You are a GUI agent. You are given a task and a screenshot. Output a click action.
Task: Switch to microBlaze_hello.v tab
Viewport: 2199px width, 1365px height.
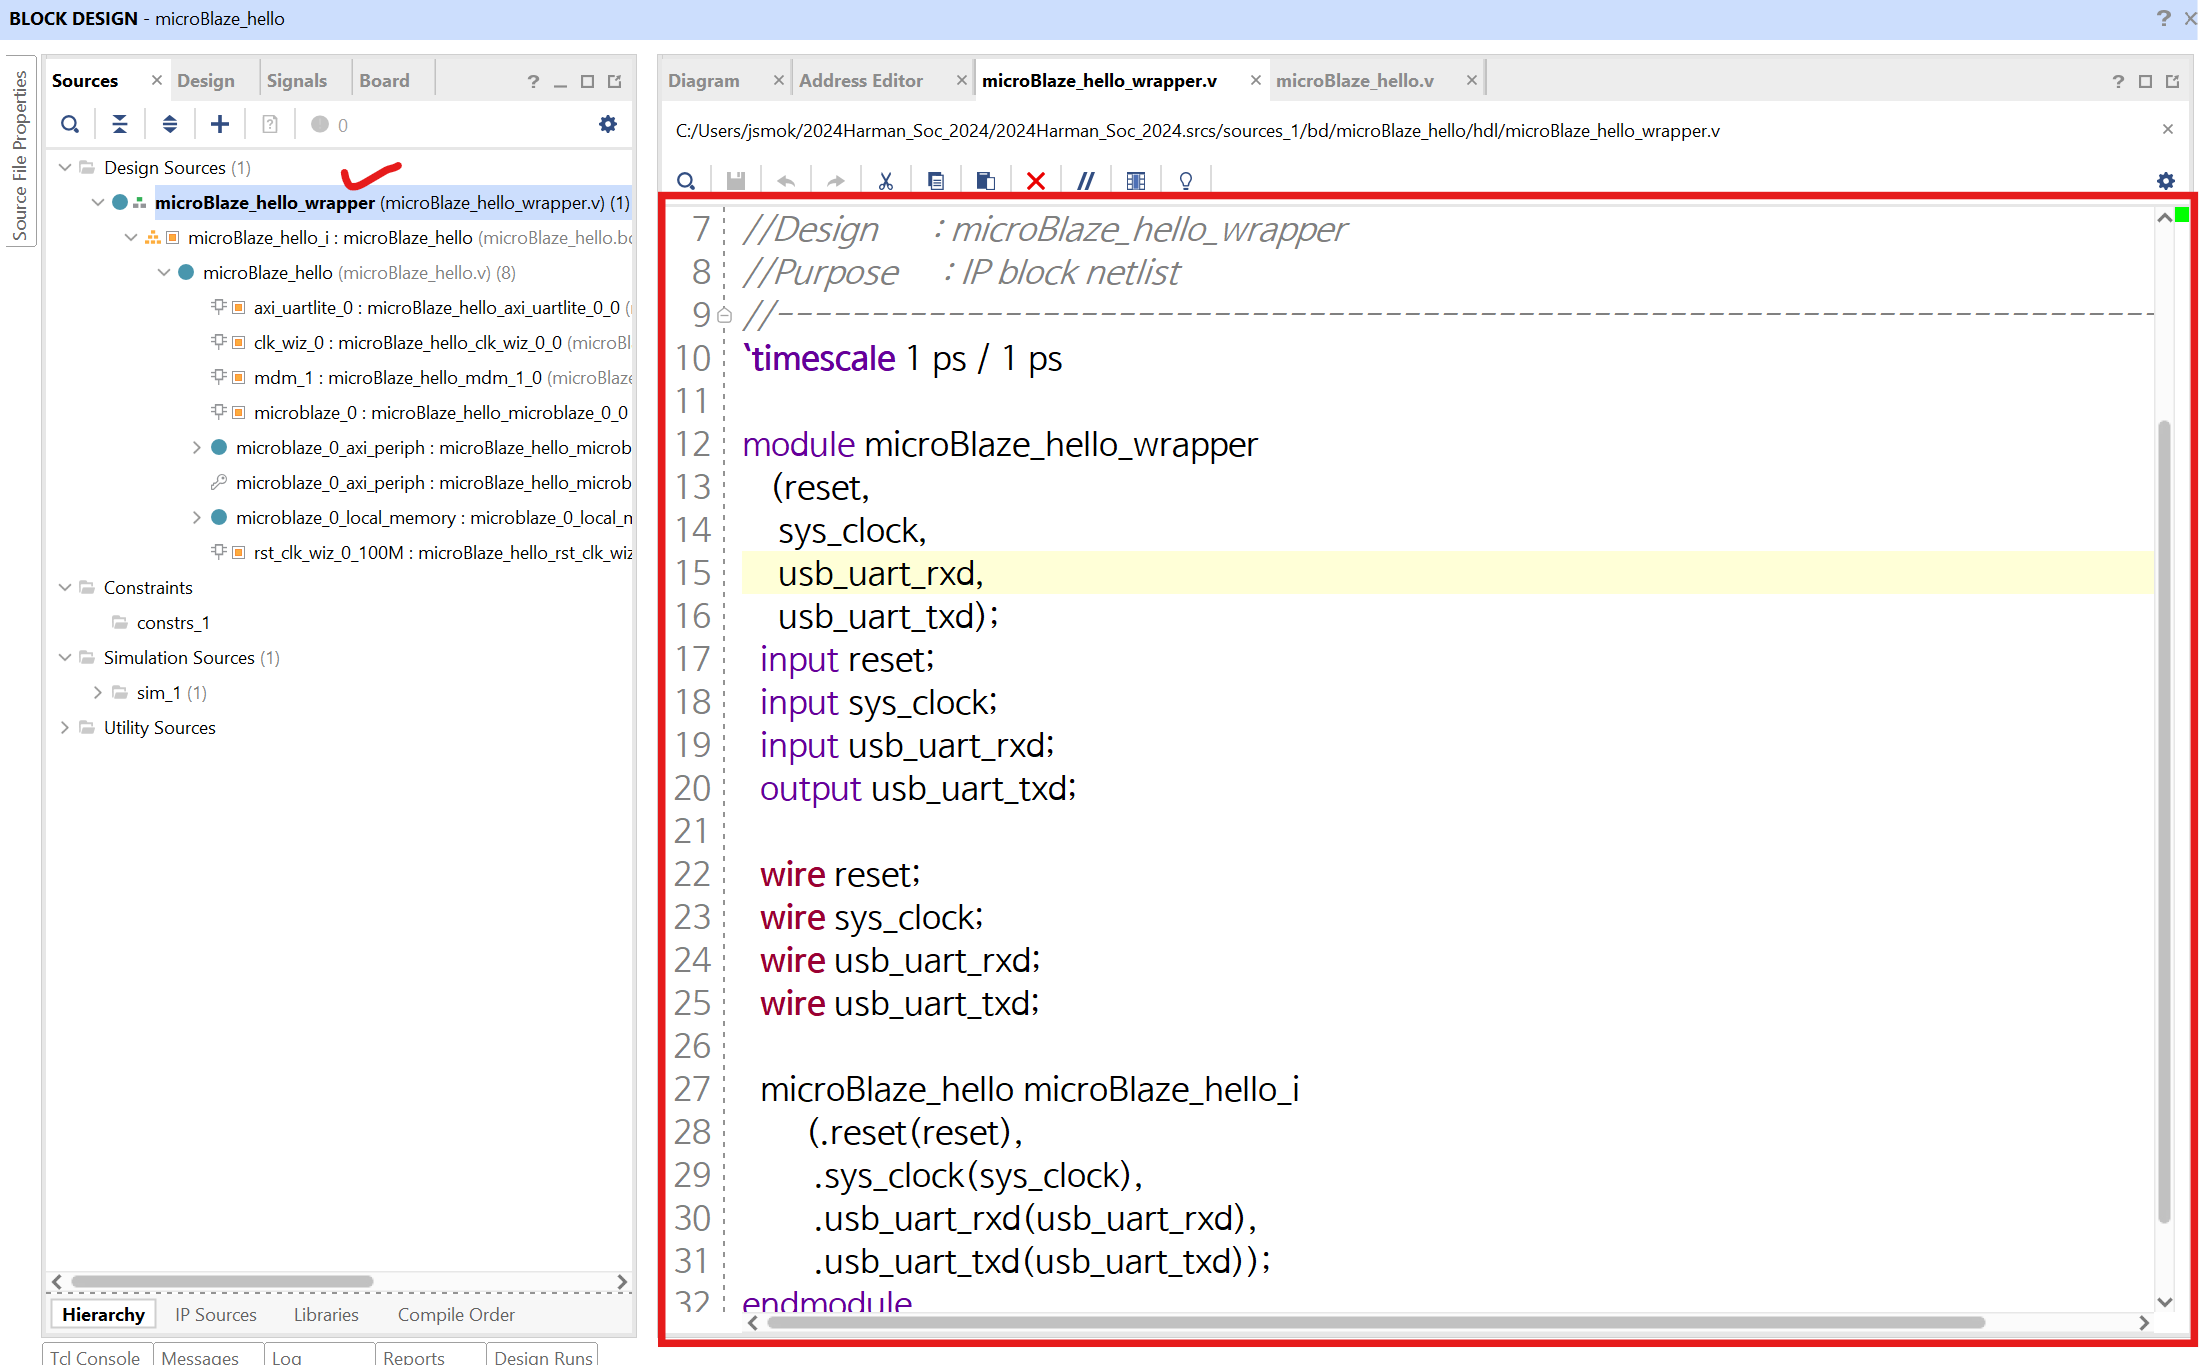(x=1355, y=80)
